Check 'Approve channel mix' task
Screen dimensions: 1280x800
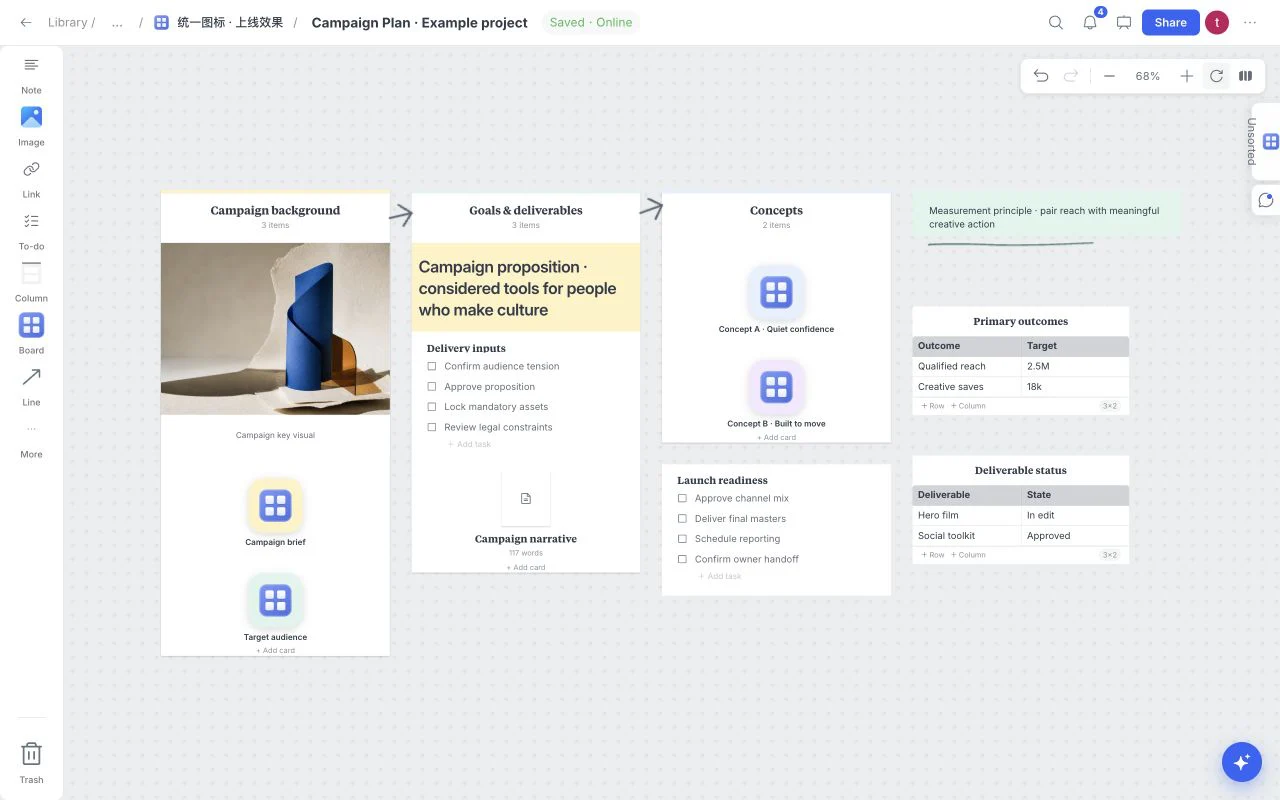[682, 498]
